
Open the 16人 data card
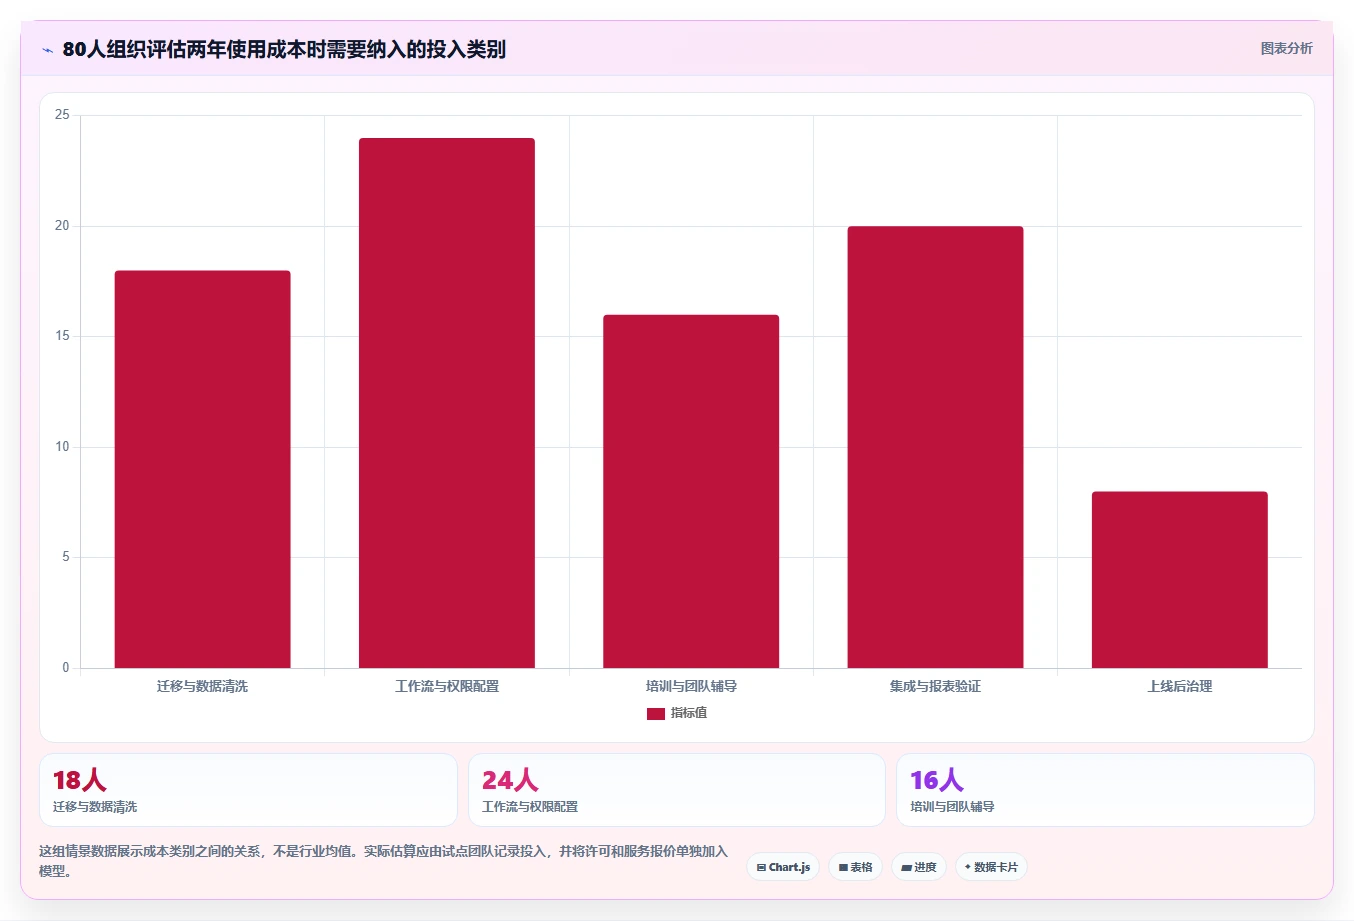click(1105, 790)
